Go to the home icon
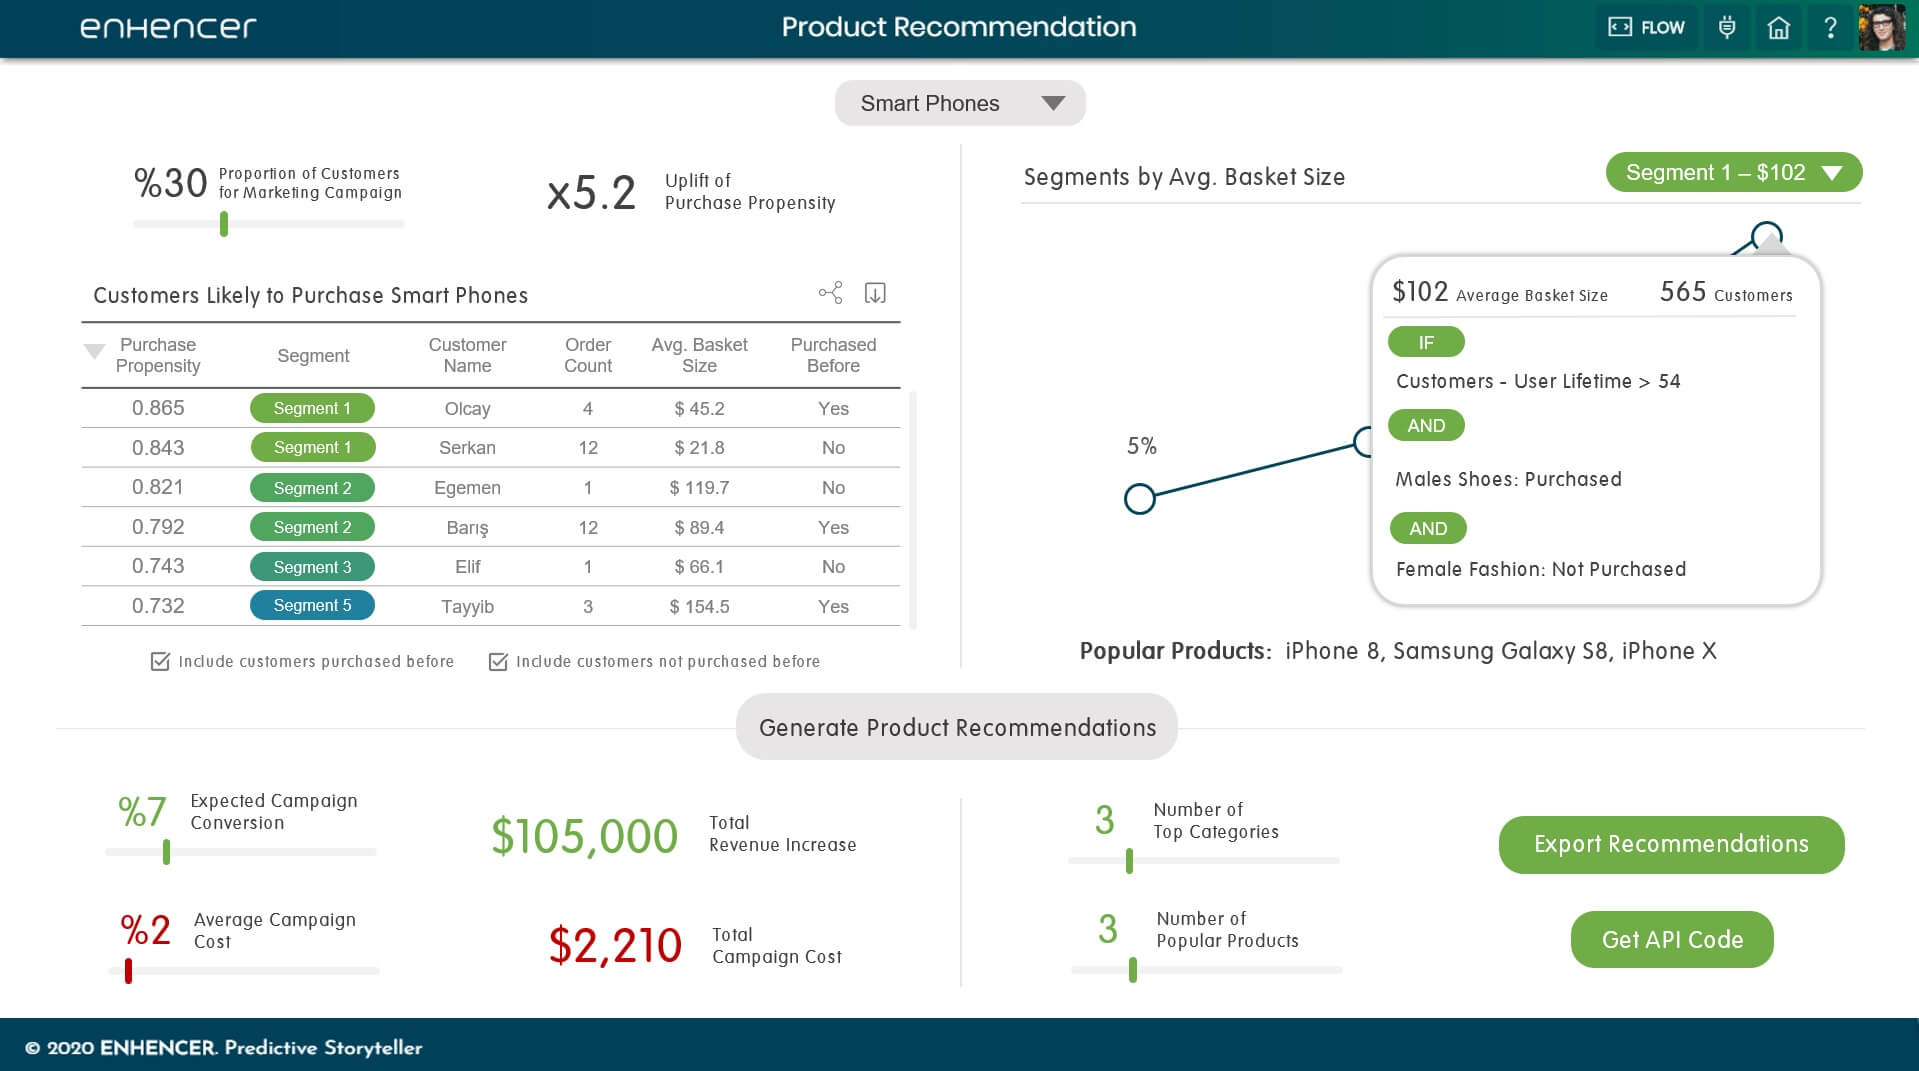This screenshot has height=1071, width=1919. point(1778,27)
